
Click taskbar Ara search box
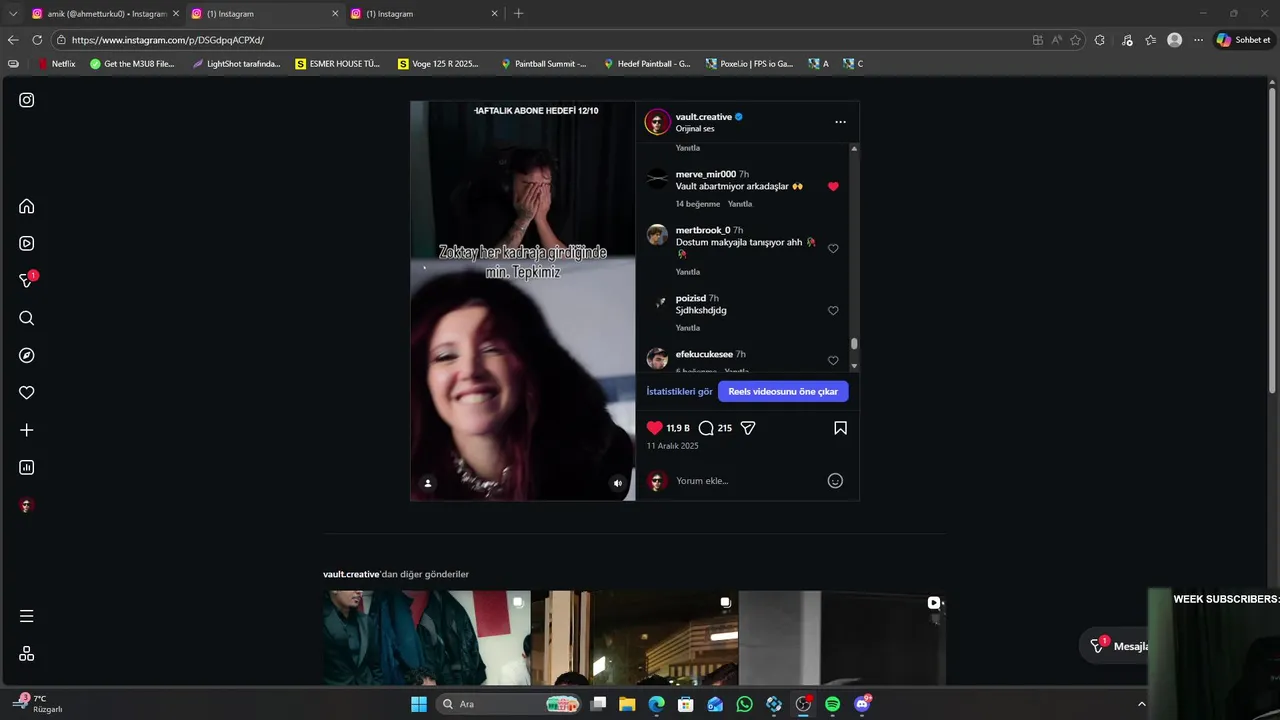tap(509, 704)
